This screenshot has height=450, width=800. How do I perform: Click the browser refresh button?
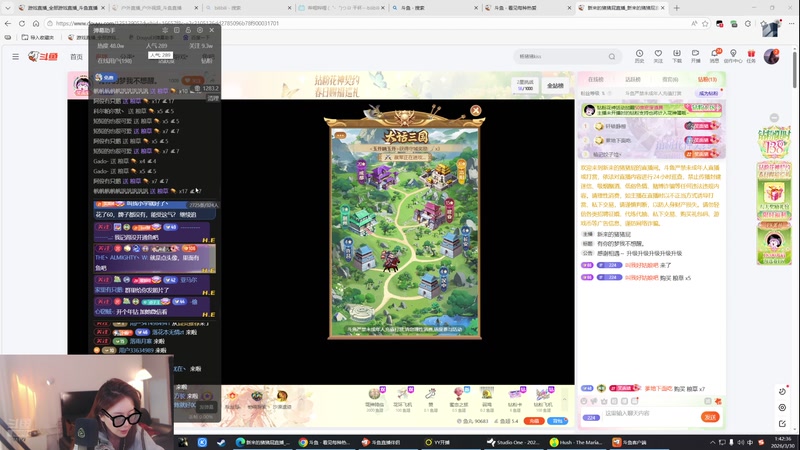(22, 23)
